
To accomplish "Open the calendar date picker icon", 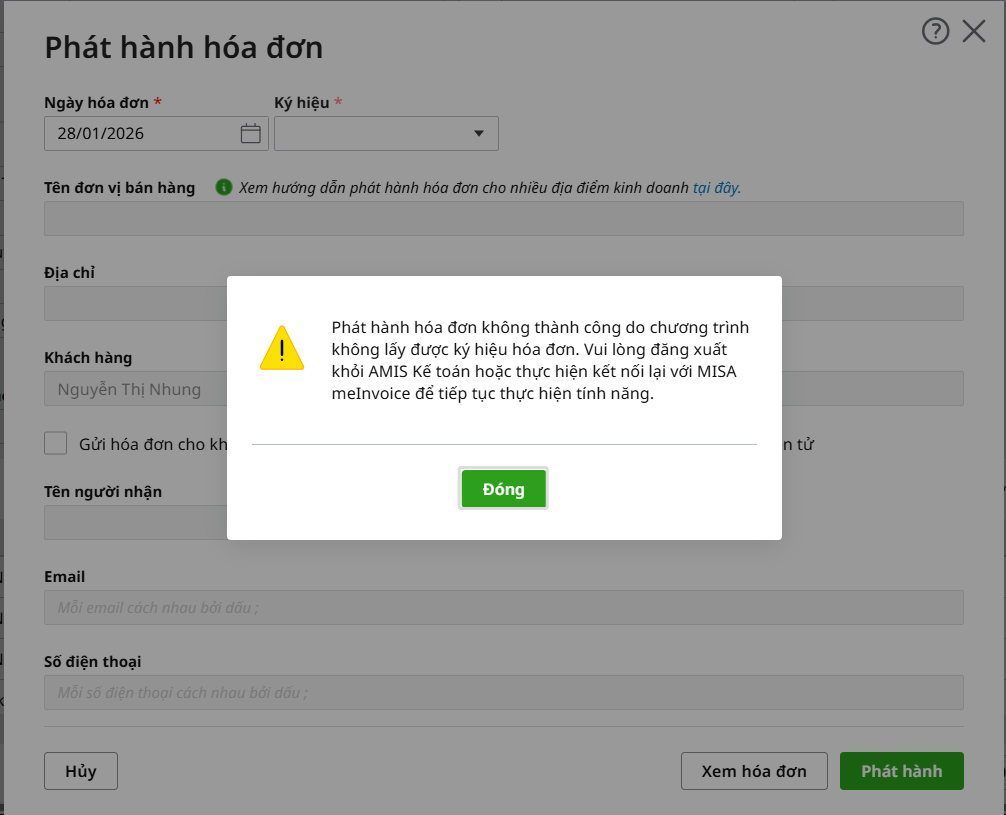I will pos(251,133).
